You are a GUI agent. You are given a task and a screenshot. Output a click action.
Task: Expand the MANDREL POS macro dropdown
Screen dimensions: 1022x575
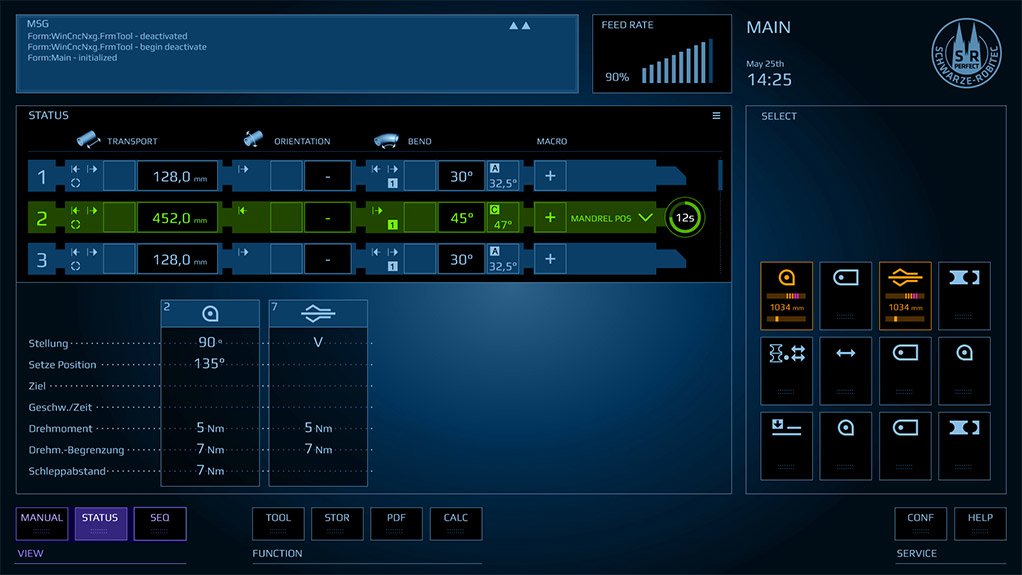(x=645, y=218)
